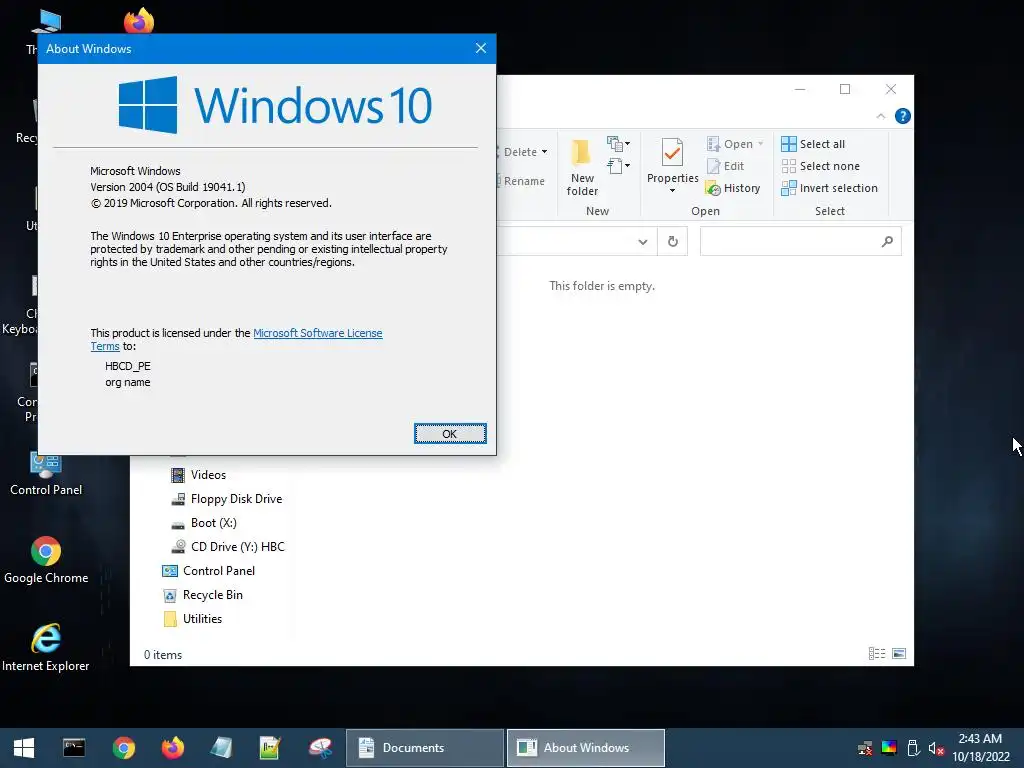Click the network tray icon
This screenshot has height=768, width=1024.
tap(865, 748)
